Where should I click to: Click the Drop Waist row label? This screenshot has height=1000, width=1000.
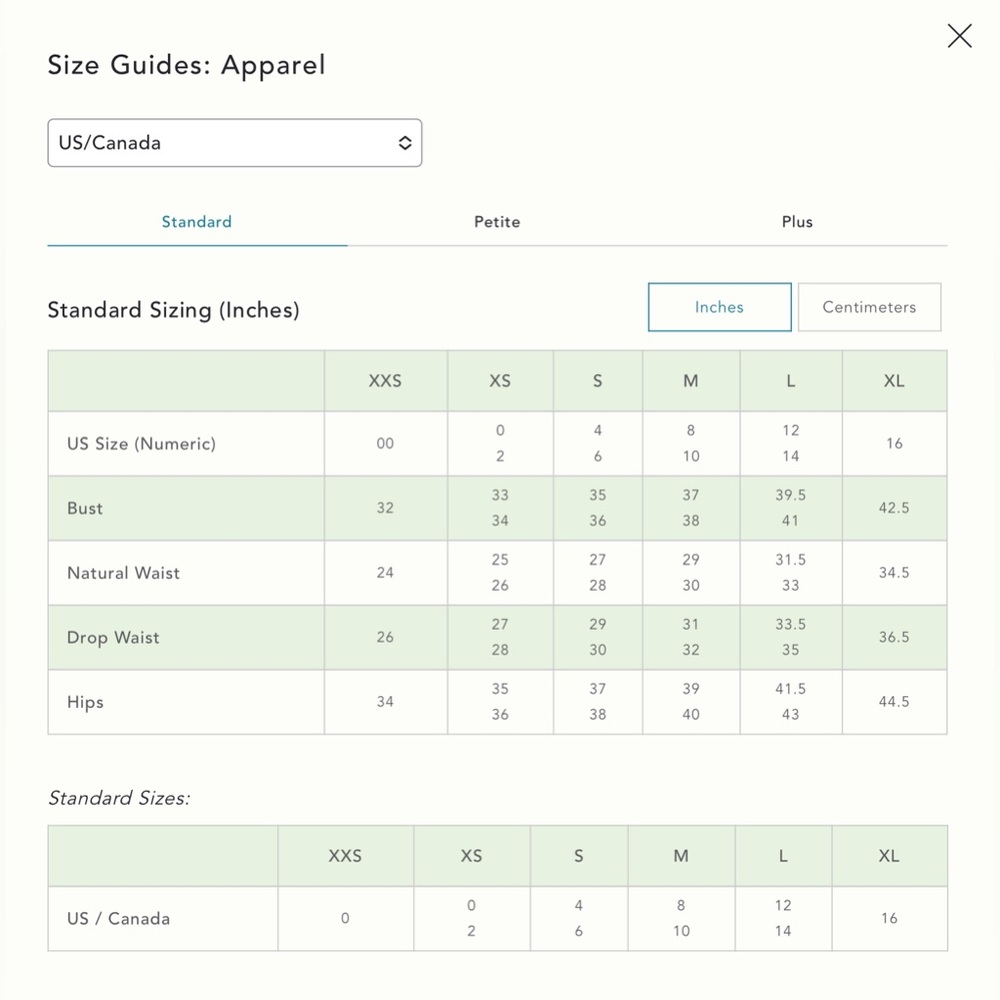click(113, 637)
